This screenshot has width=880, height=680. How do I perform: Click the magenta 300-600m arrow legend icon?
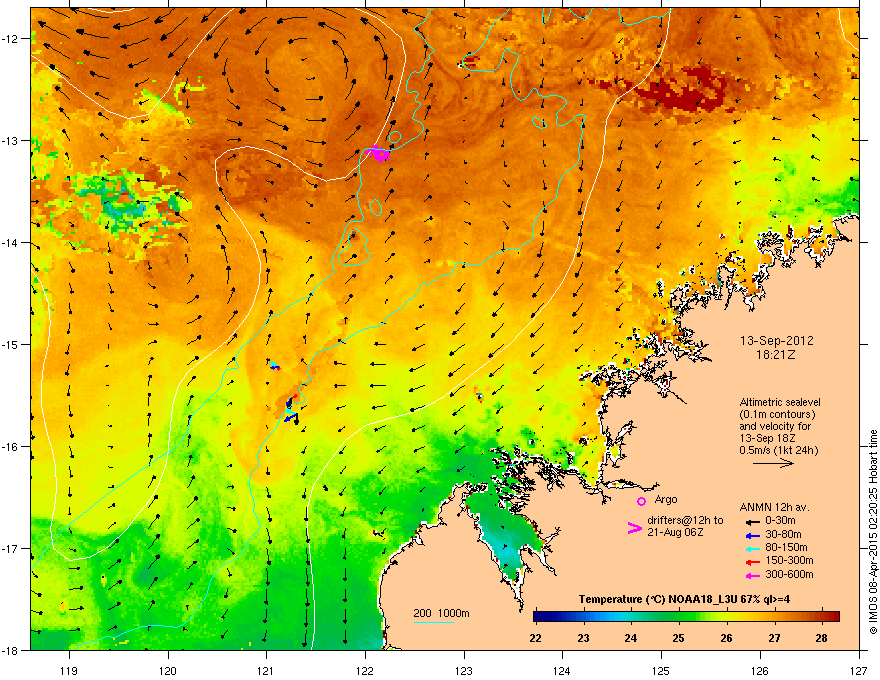coord(752,576)
